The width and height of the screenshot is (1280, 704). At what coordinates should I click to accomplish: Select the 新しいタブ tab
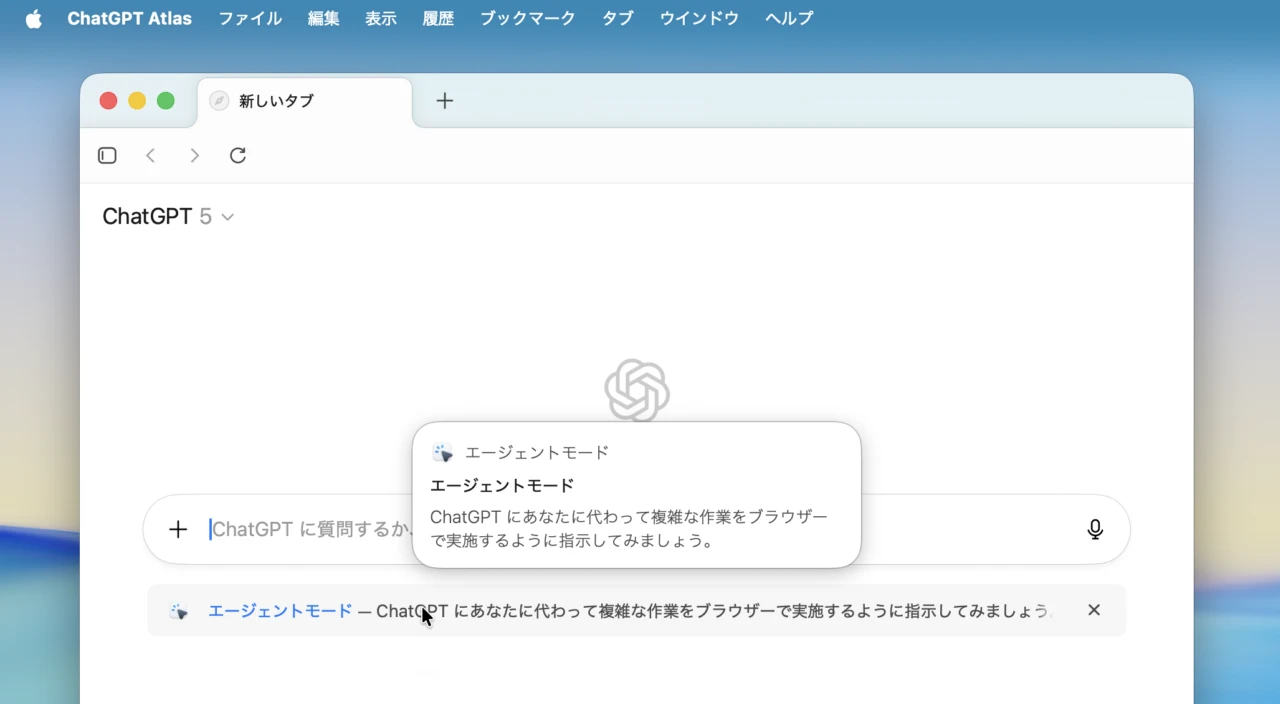[x=305, y=101]
